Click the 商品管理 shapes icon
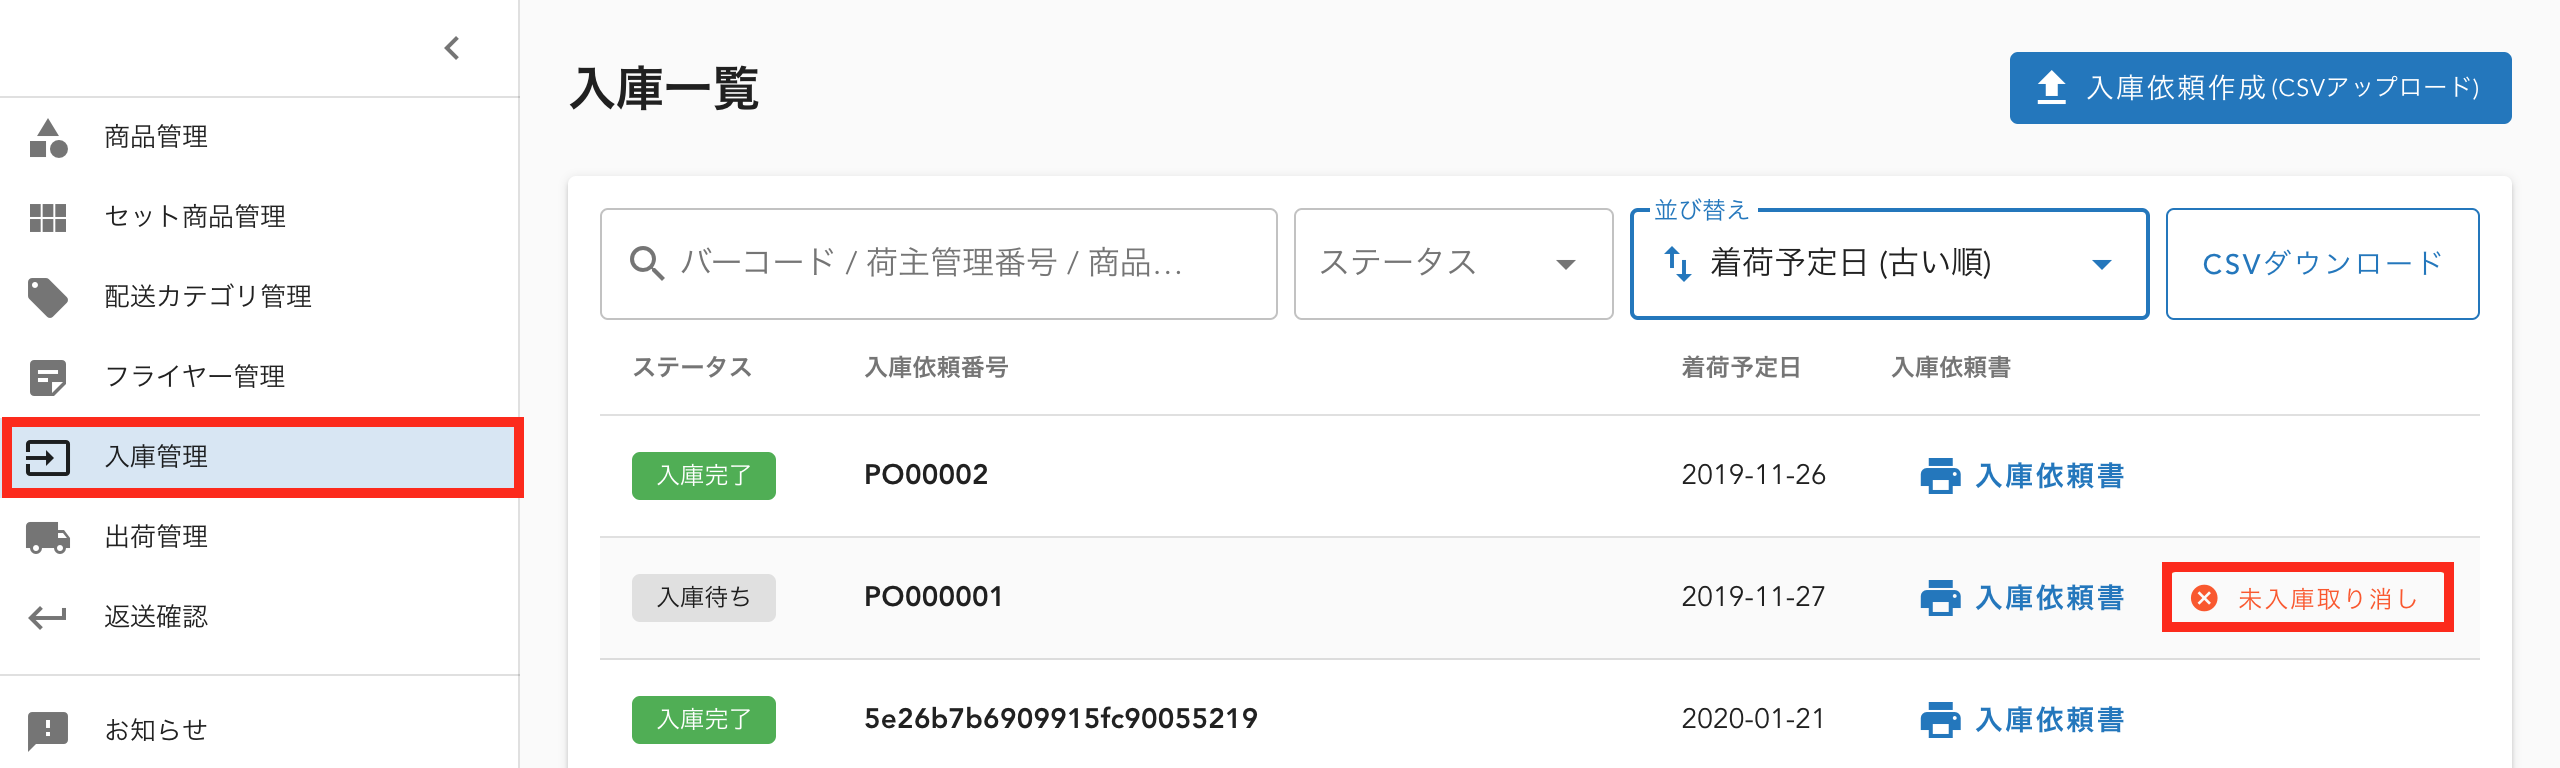2560x768 pixels. point(48,138)
